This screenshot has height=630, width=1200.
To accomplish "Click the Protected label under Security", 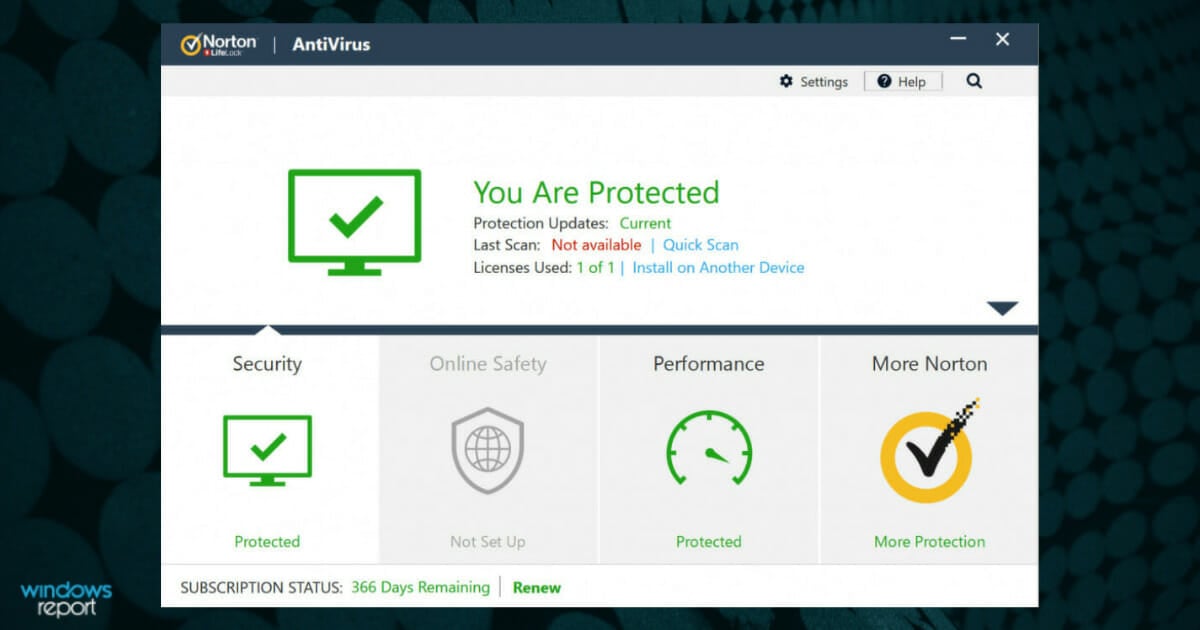I will coord(267,542).
